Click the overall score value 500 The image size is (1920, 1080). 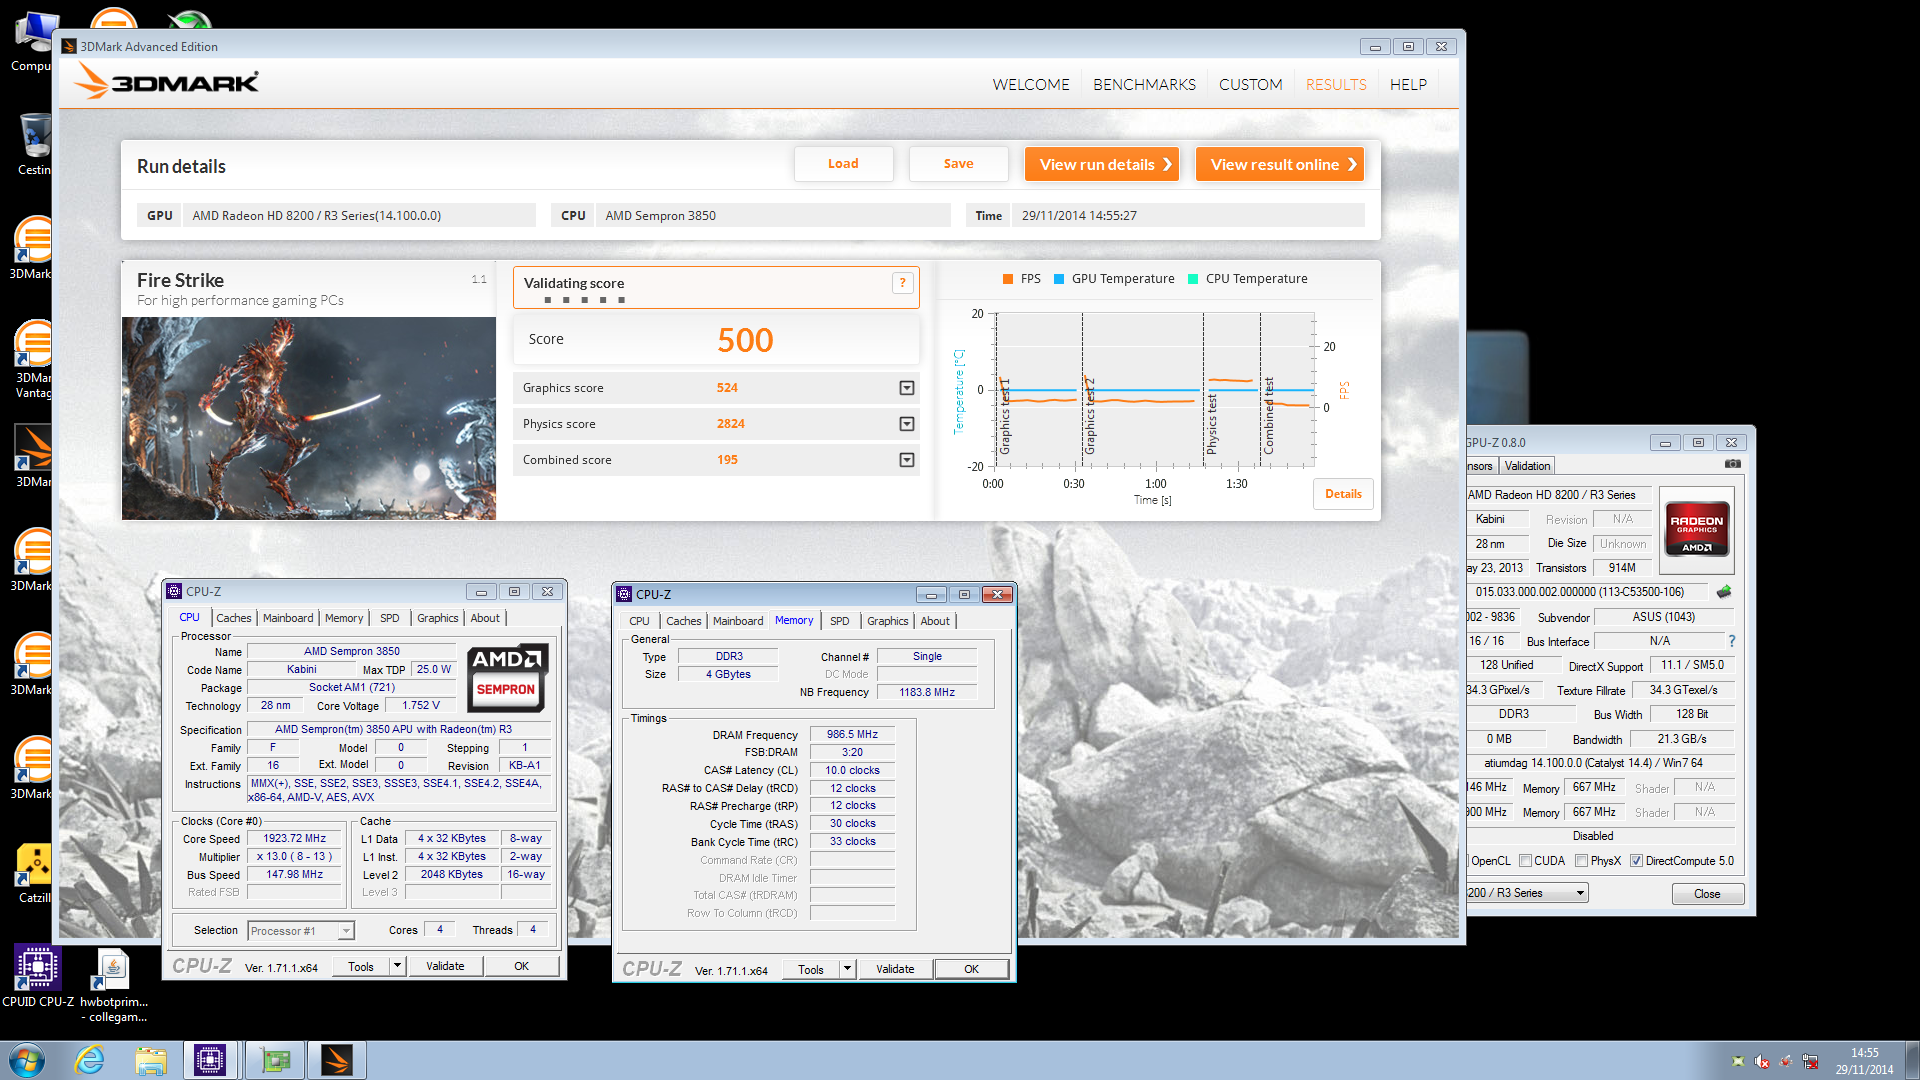(x=745, y=340)
